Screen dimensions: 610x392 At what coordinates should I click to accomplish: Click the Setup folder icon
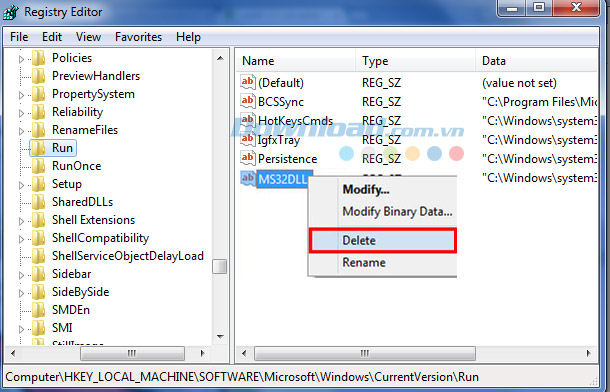point(39,184)
